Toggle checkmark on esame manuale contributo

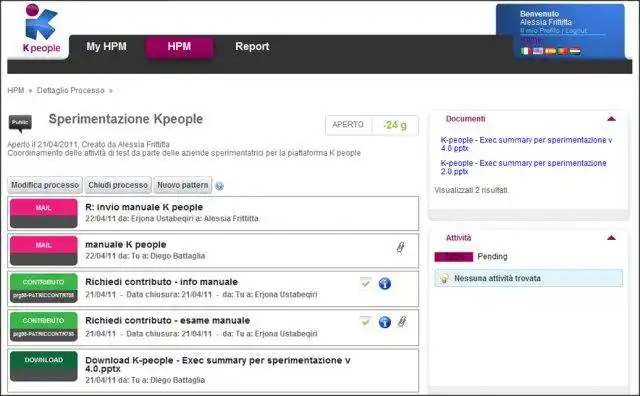[x=365, y=321]
